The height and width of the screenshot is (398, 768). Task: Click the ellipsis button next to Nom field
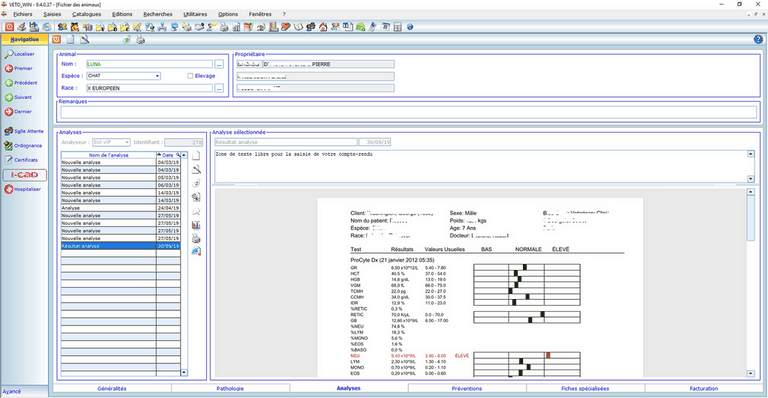(219, 64)
